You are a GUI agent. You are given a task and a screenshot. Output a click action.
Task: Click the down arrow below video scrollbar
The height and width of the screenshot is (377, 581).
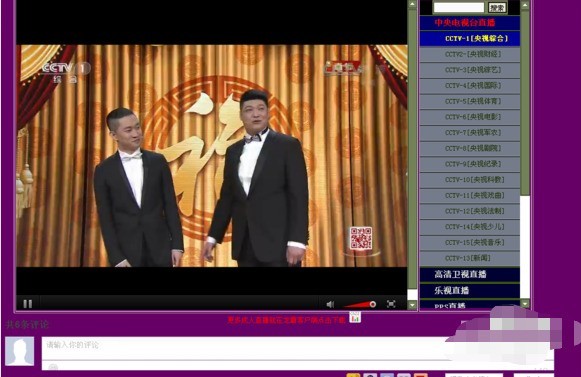tap(412, 305)
